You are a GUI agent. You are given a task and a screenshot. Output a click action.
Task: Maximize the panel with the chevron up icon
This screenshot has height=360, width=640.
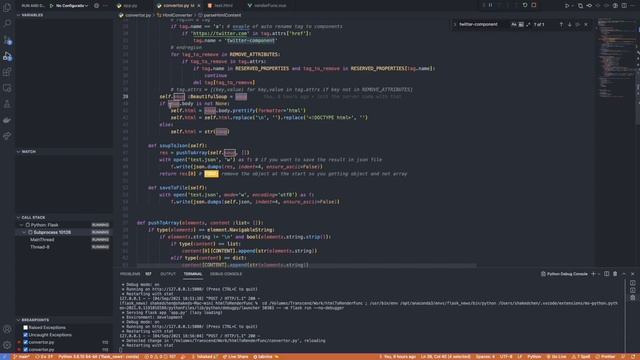pos(624,274)
